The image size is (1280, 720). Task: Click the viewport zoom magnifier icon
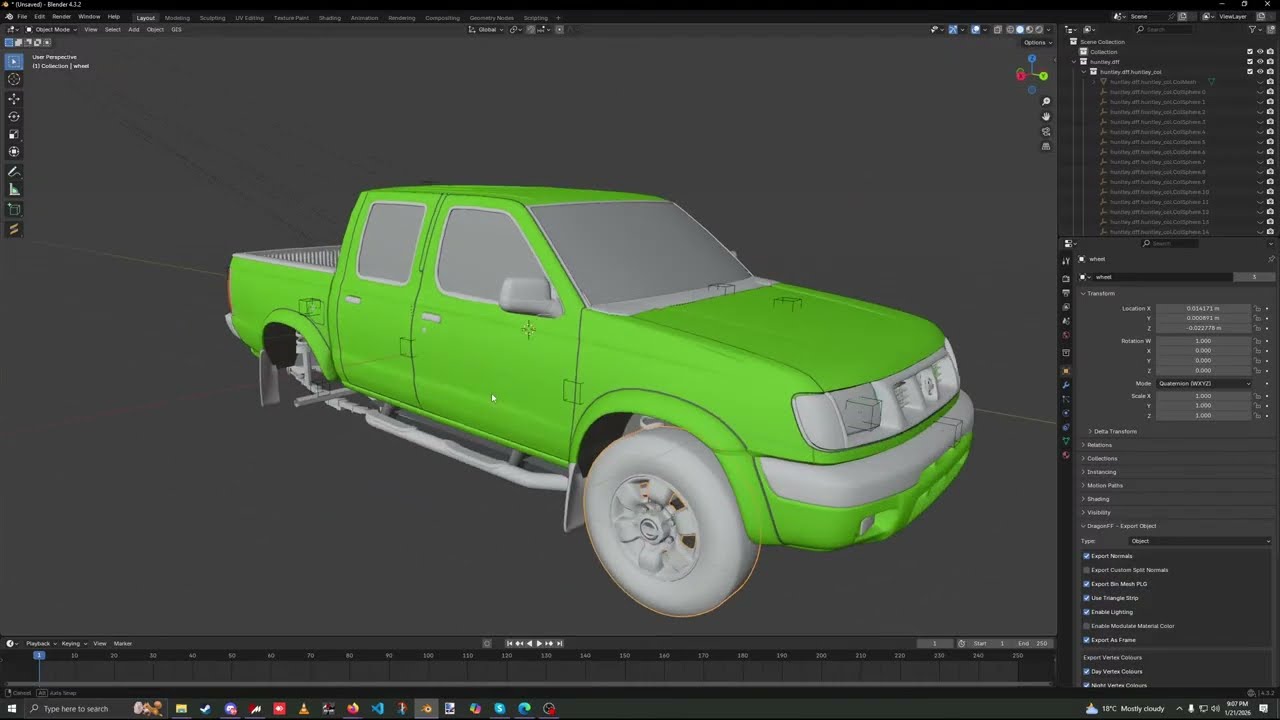coord(1046,102)
